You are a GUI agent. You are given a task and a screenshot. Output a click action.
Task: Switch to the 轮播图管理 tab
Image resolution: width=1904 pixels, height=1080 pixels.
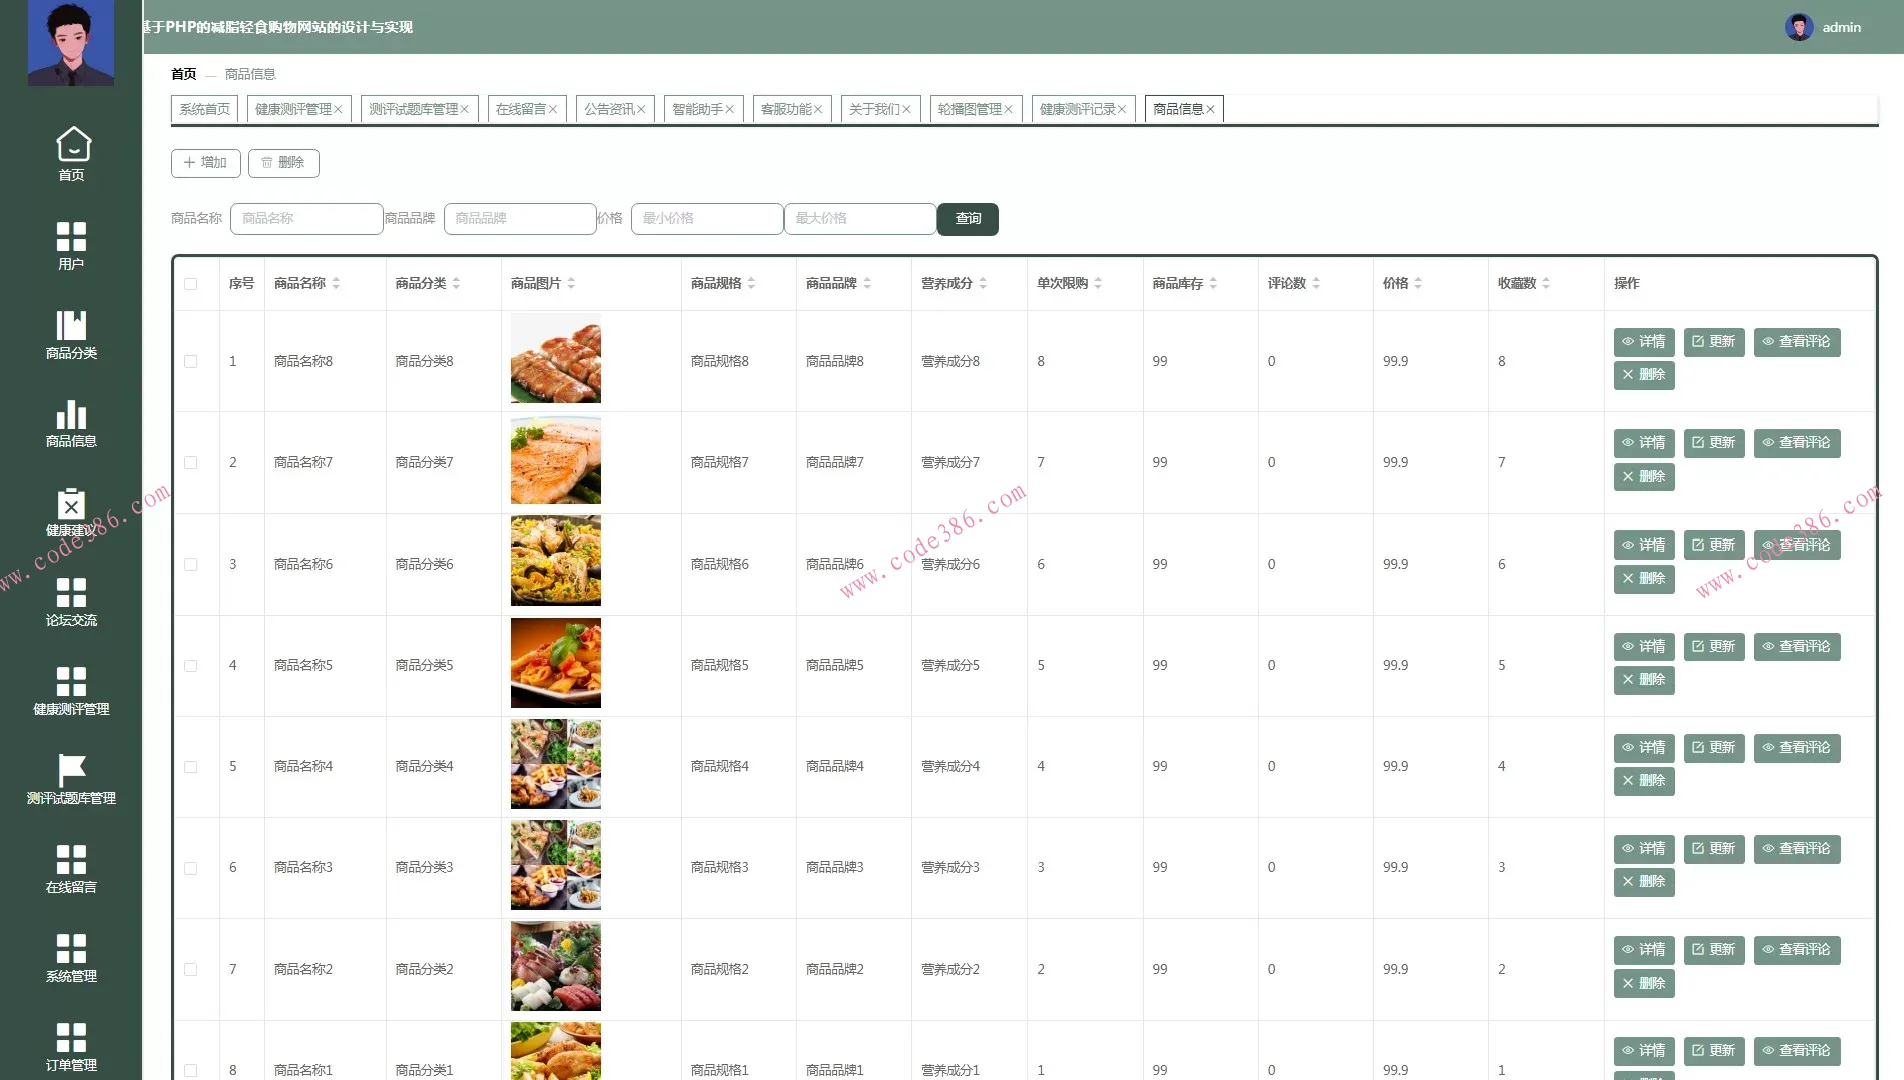pyautogui.click(x=969, y=109)
